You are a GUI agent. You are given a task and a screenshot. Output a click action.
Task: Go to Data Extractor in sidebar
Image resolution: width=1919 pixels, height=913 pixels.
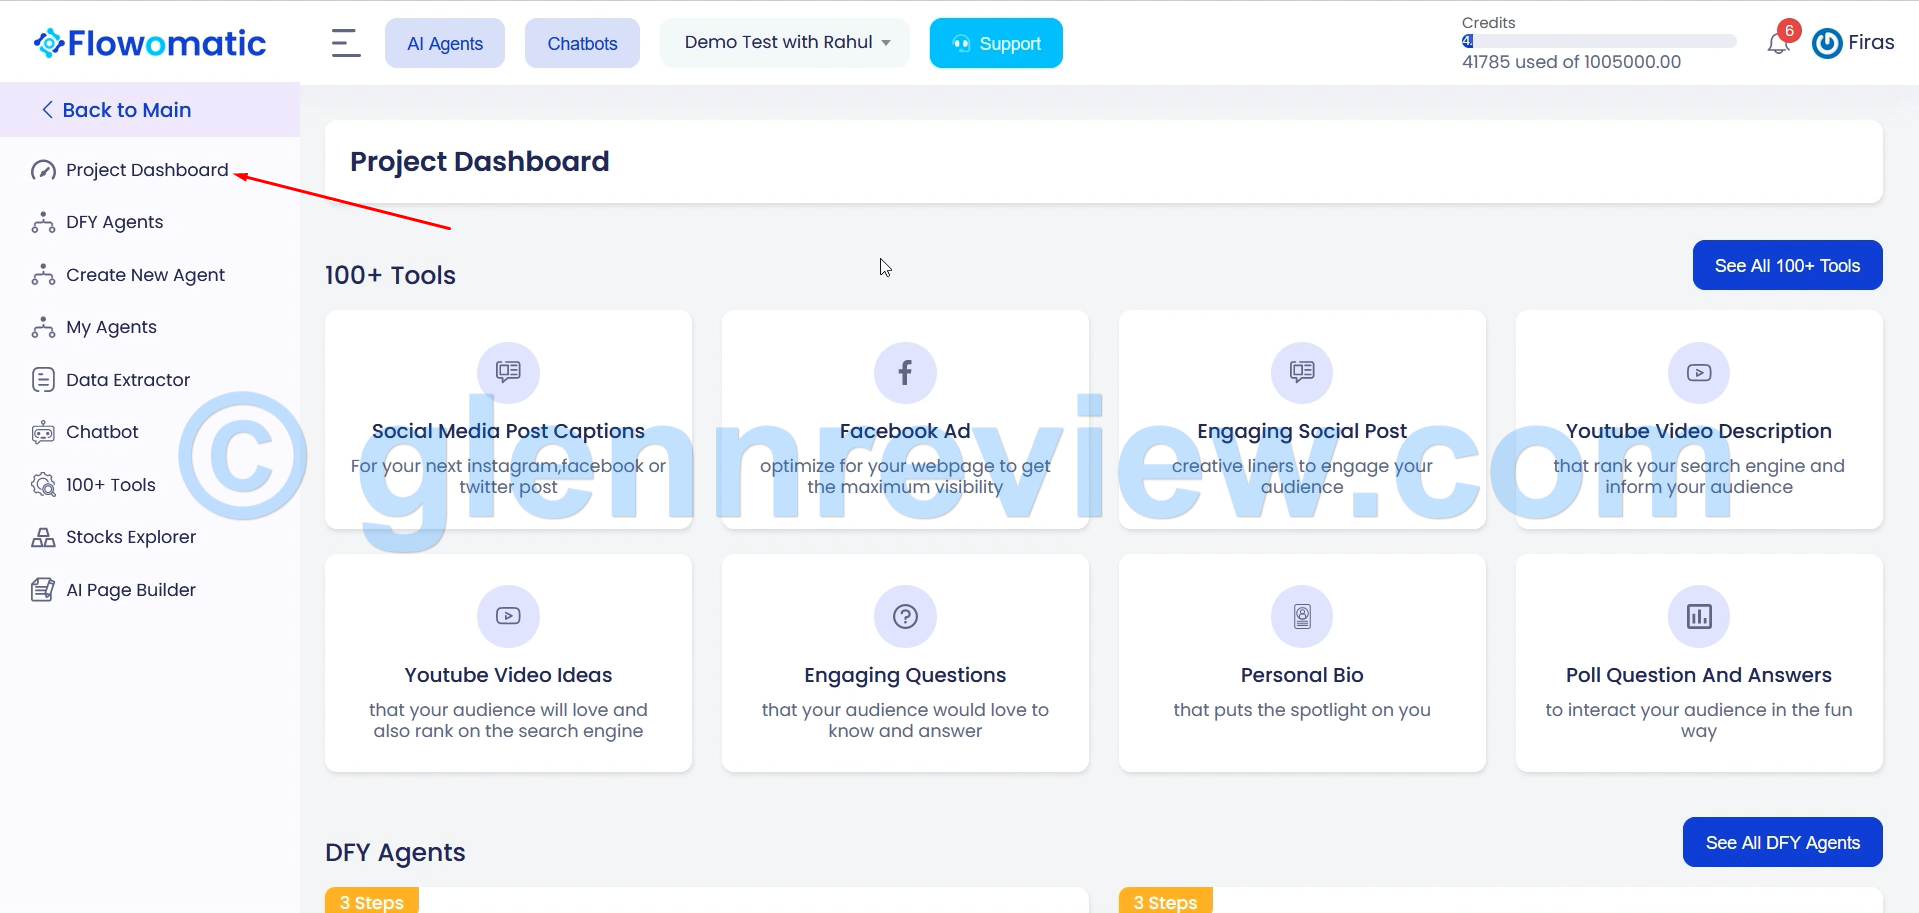pos(128,380)
